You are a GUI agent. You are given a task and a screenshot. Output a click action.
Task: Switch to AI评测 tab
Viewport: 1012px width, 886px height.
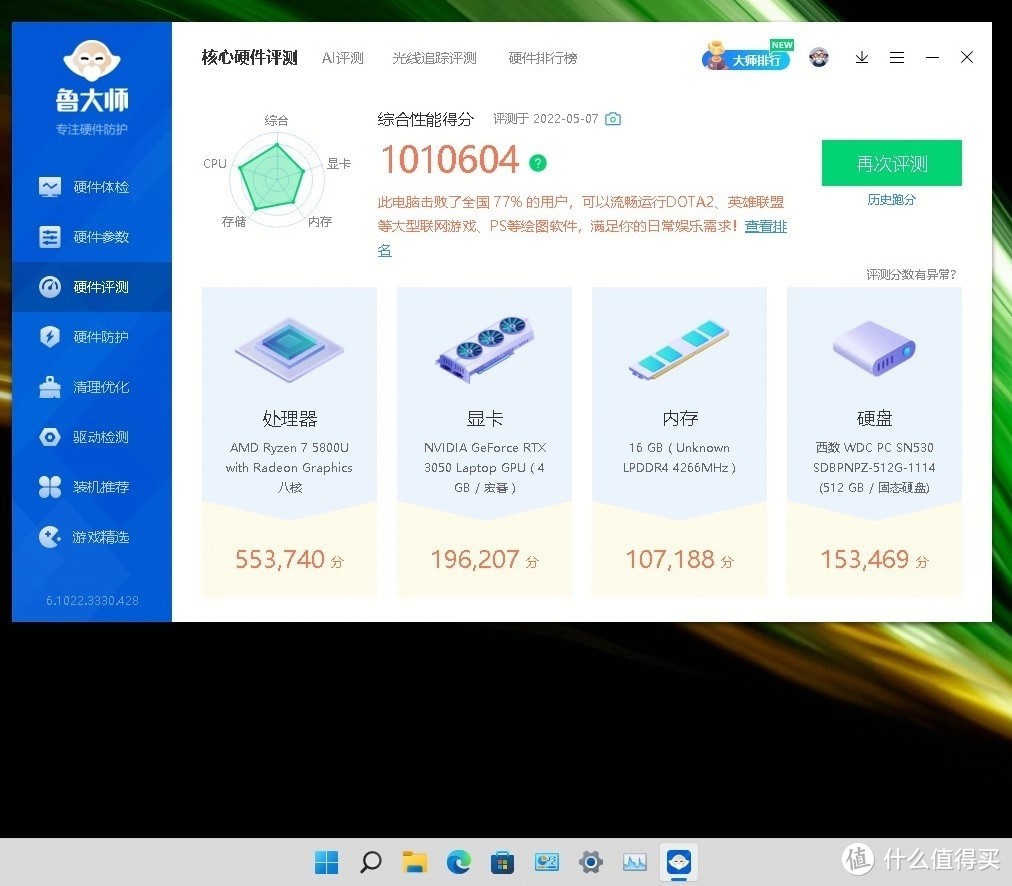click(343, 58)
